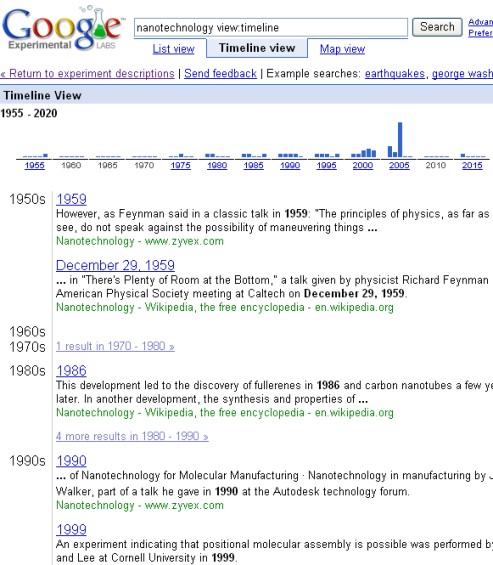Open the 1985 timeline period
493x565 pixels.
(x=253, y=165)
